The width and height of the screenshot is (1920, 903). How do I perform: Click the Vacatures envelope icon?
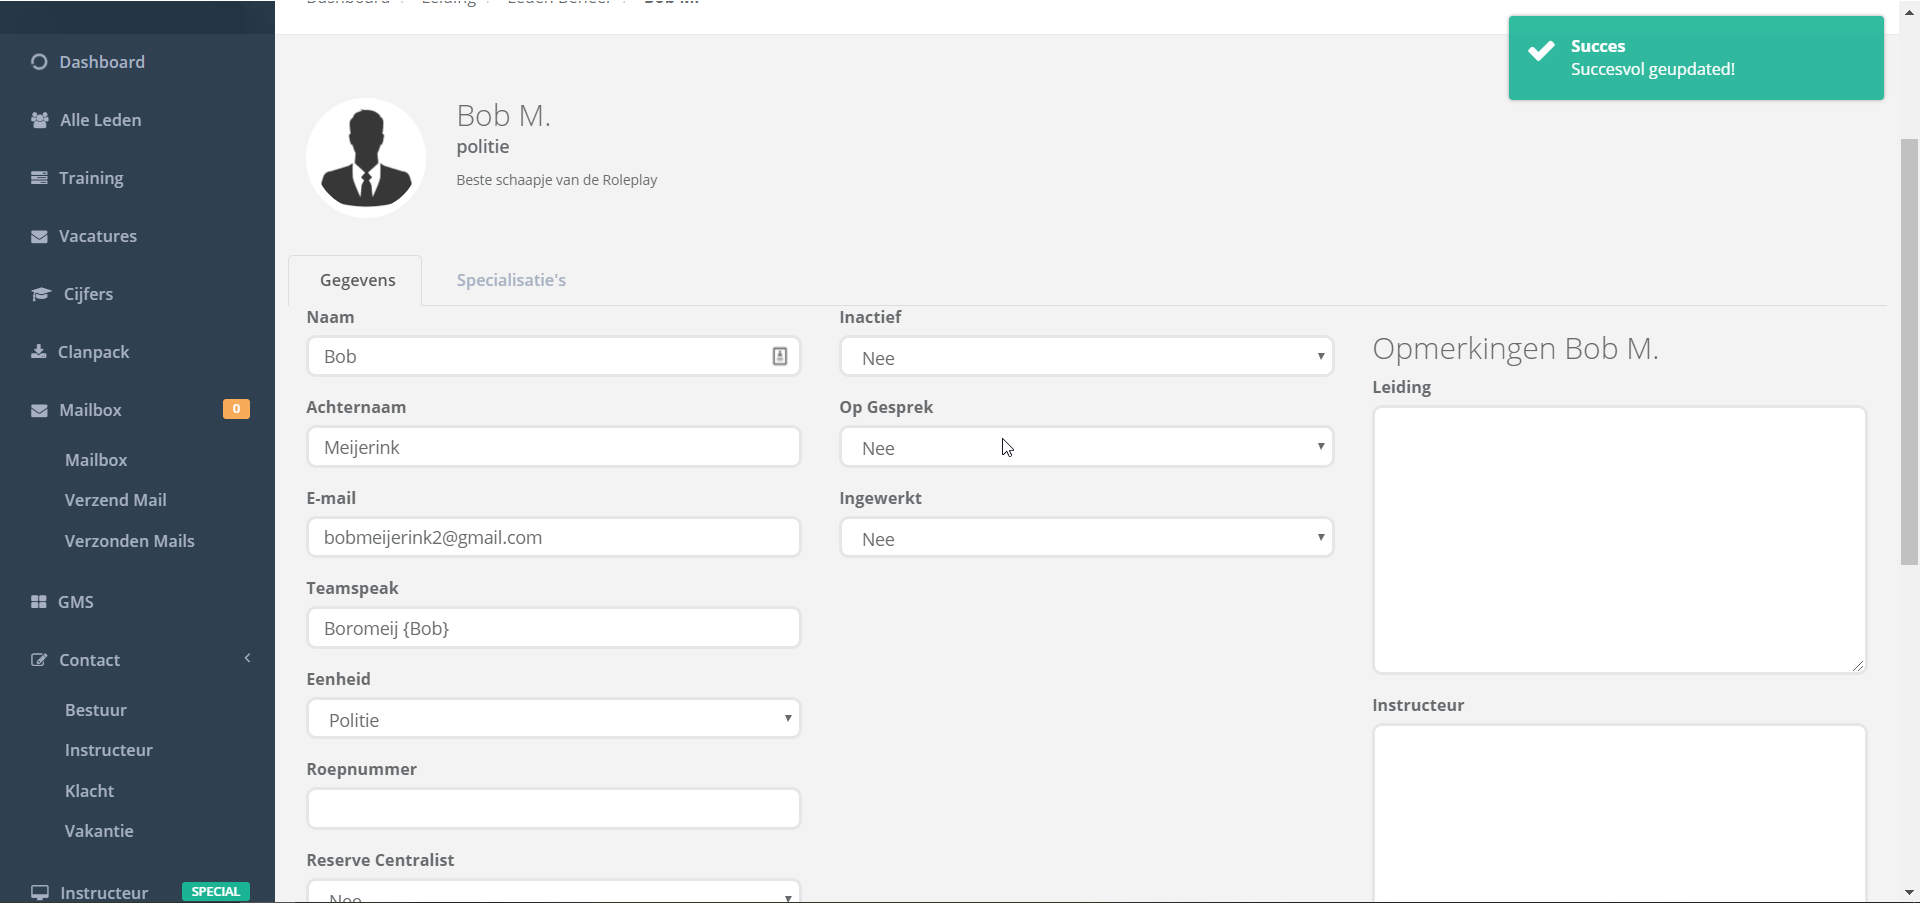coord(39,237)
